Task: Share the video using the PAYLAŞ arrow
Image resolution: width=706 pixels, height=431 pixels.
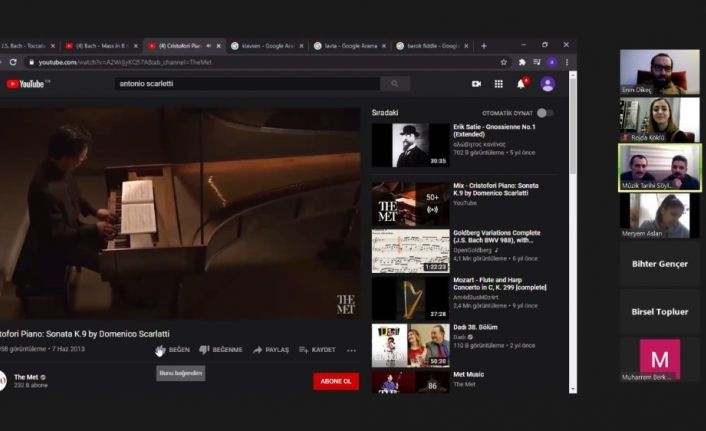Action: click(x=258, y=350)
